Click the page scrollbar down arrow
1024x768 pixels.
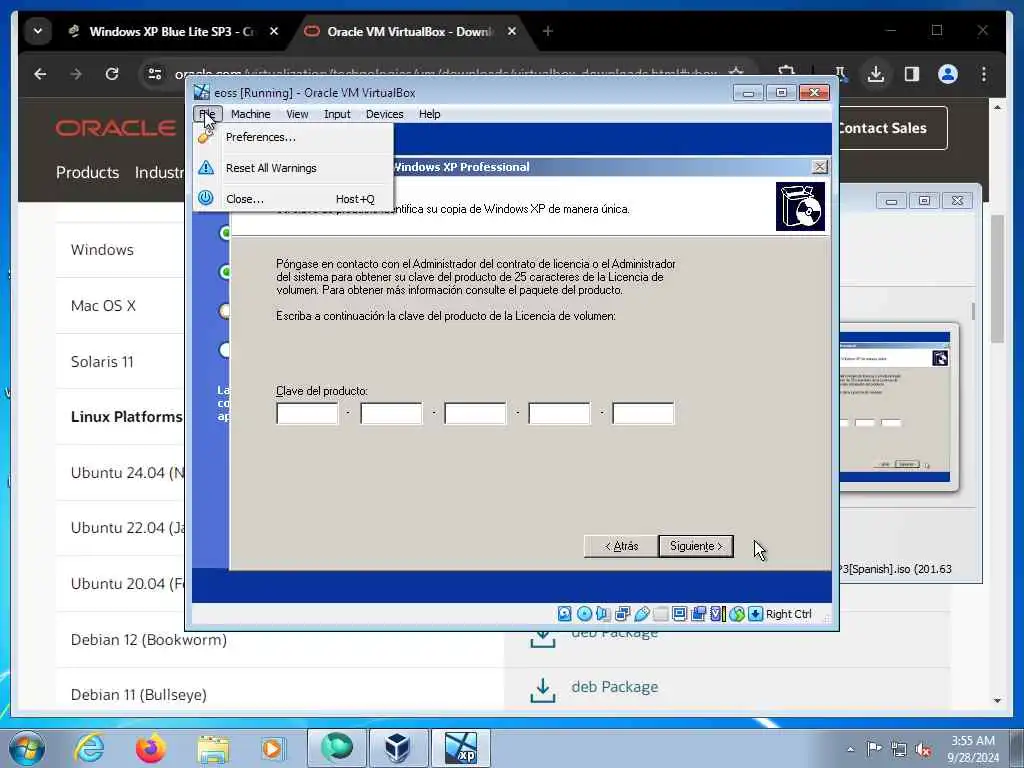point(997,700)
